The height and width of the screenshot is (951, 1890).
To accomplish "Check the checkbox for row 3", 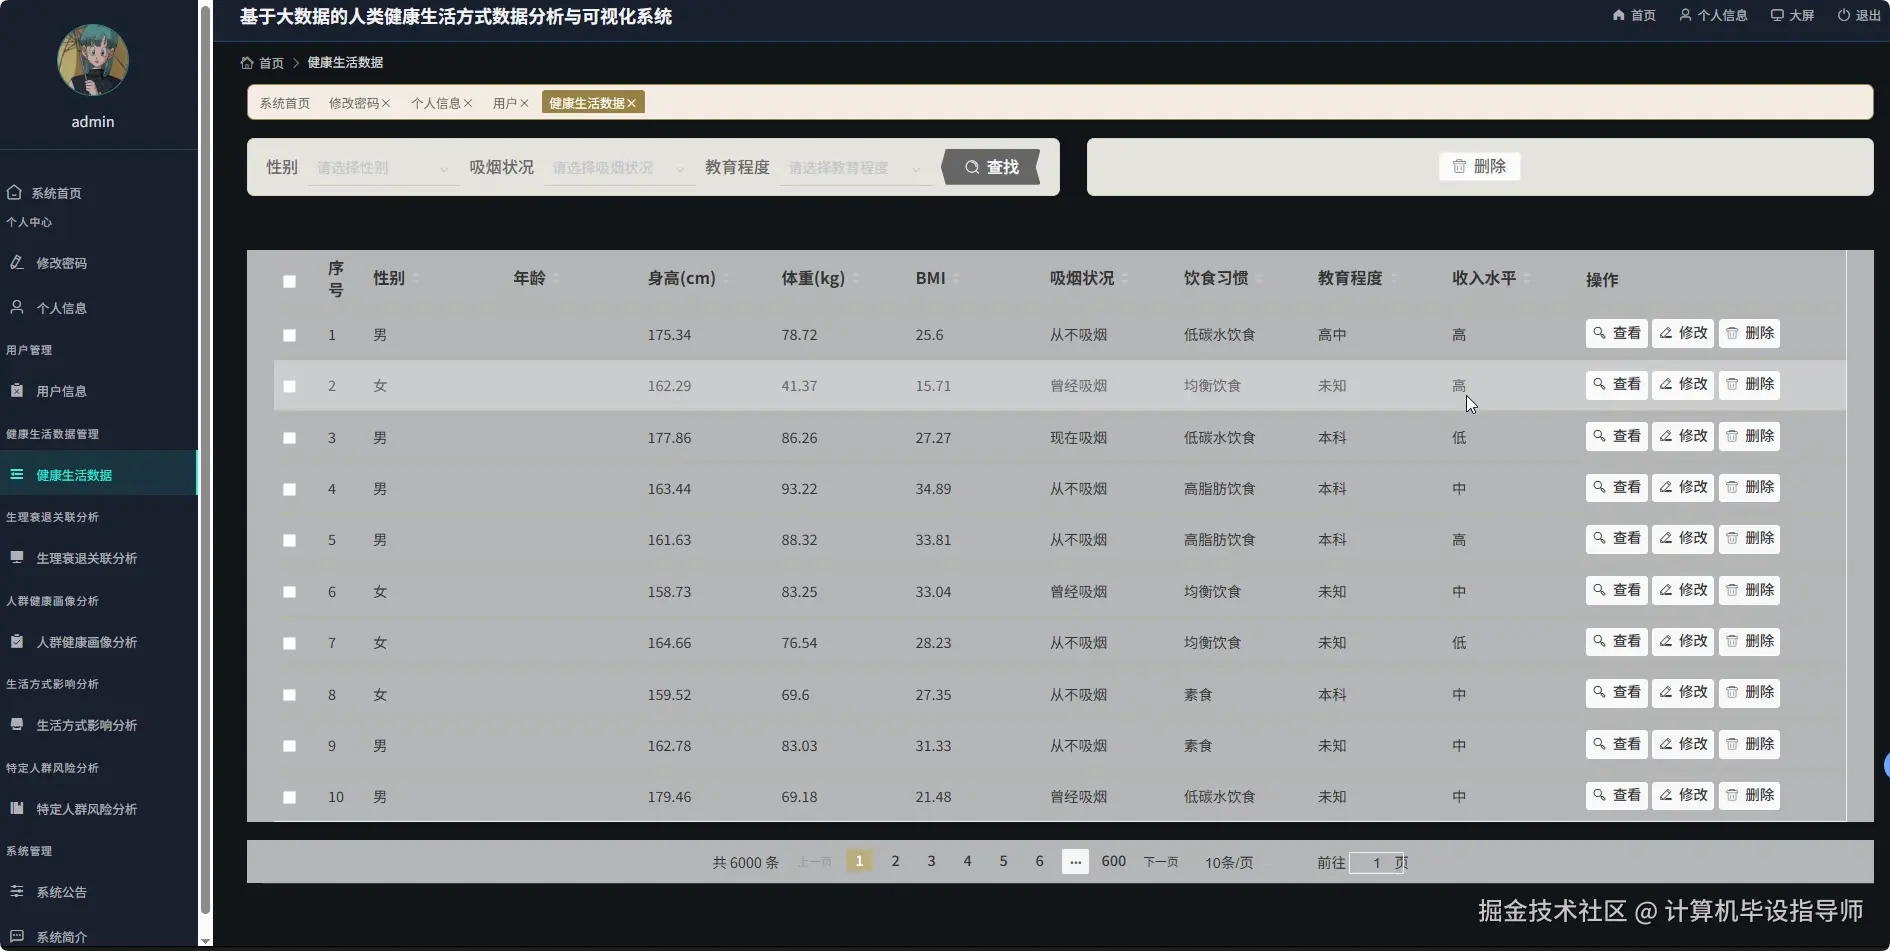I will coord(289,437).
